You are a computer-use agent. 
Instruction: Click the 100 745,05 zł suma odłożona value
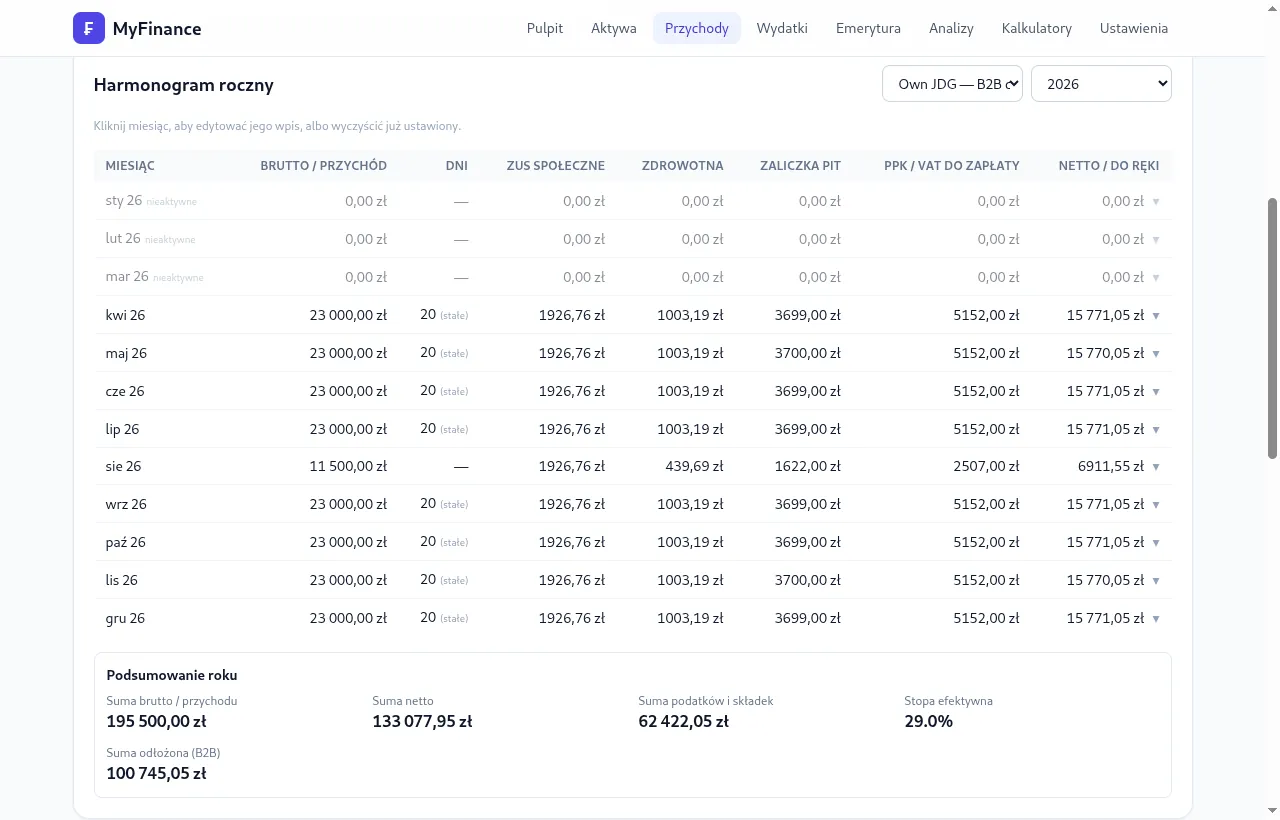(156, 773)
